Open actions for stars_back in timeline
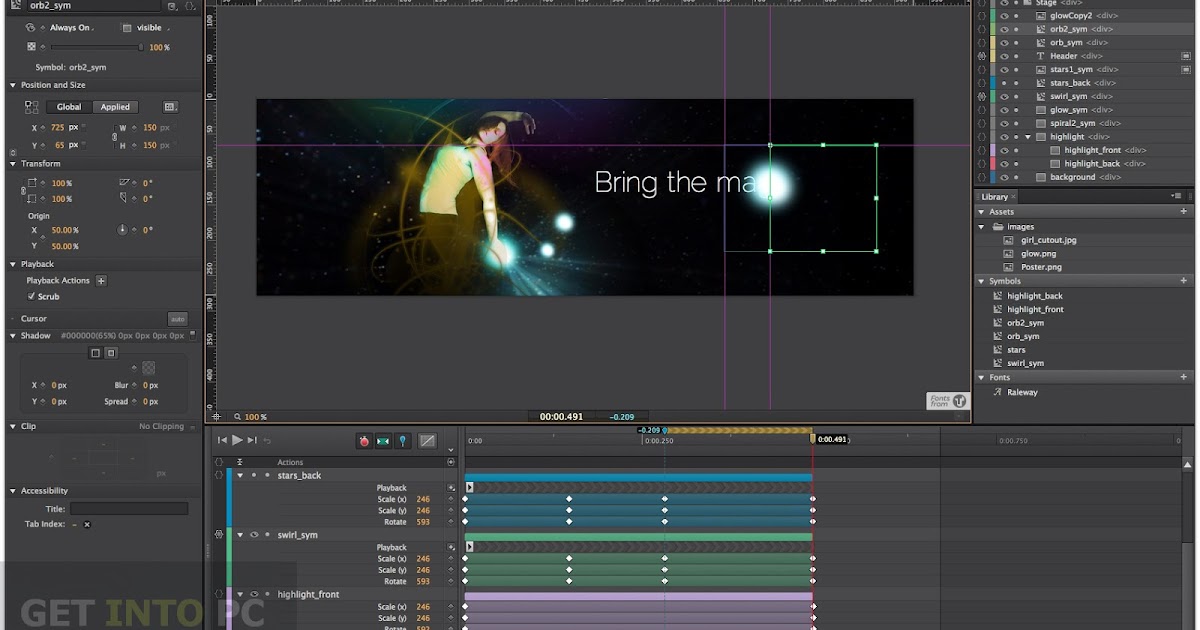This screenshot has width=1200, height=630. [x=219, y=475]
